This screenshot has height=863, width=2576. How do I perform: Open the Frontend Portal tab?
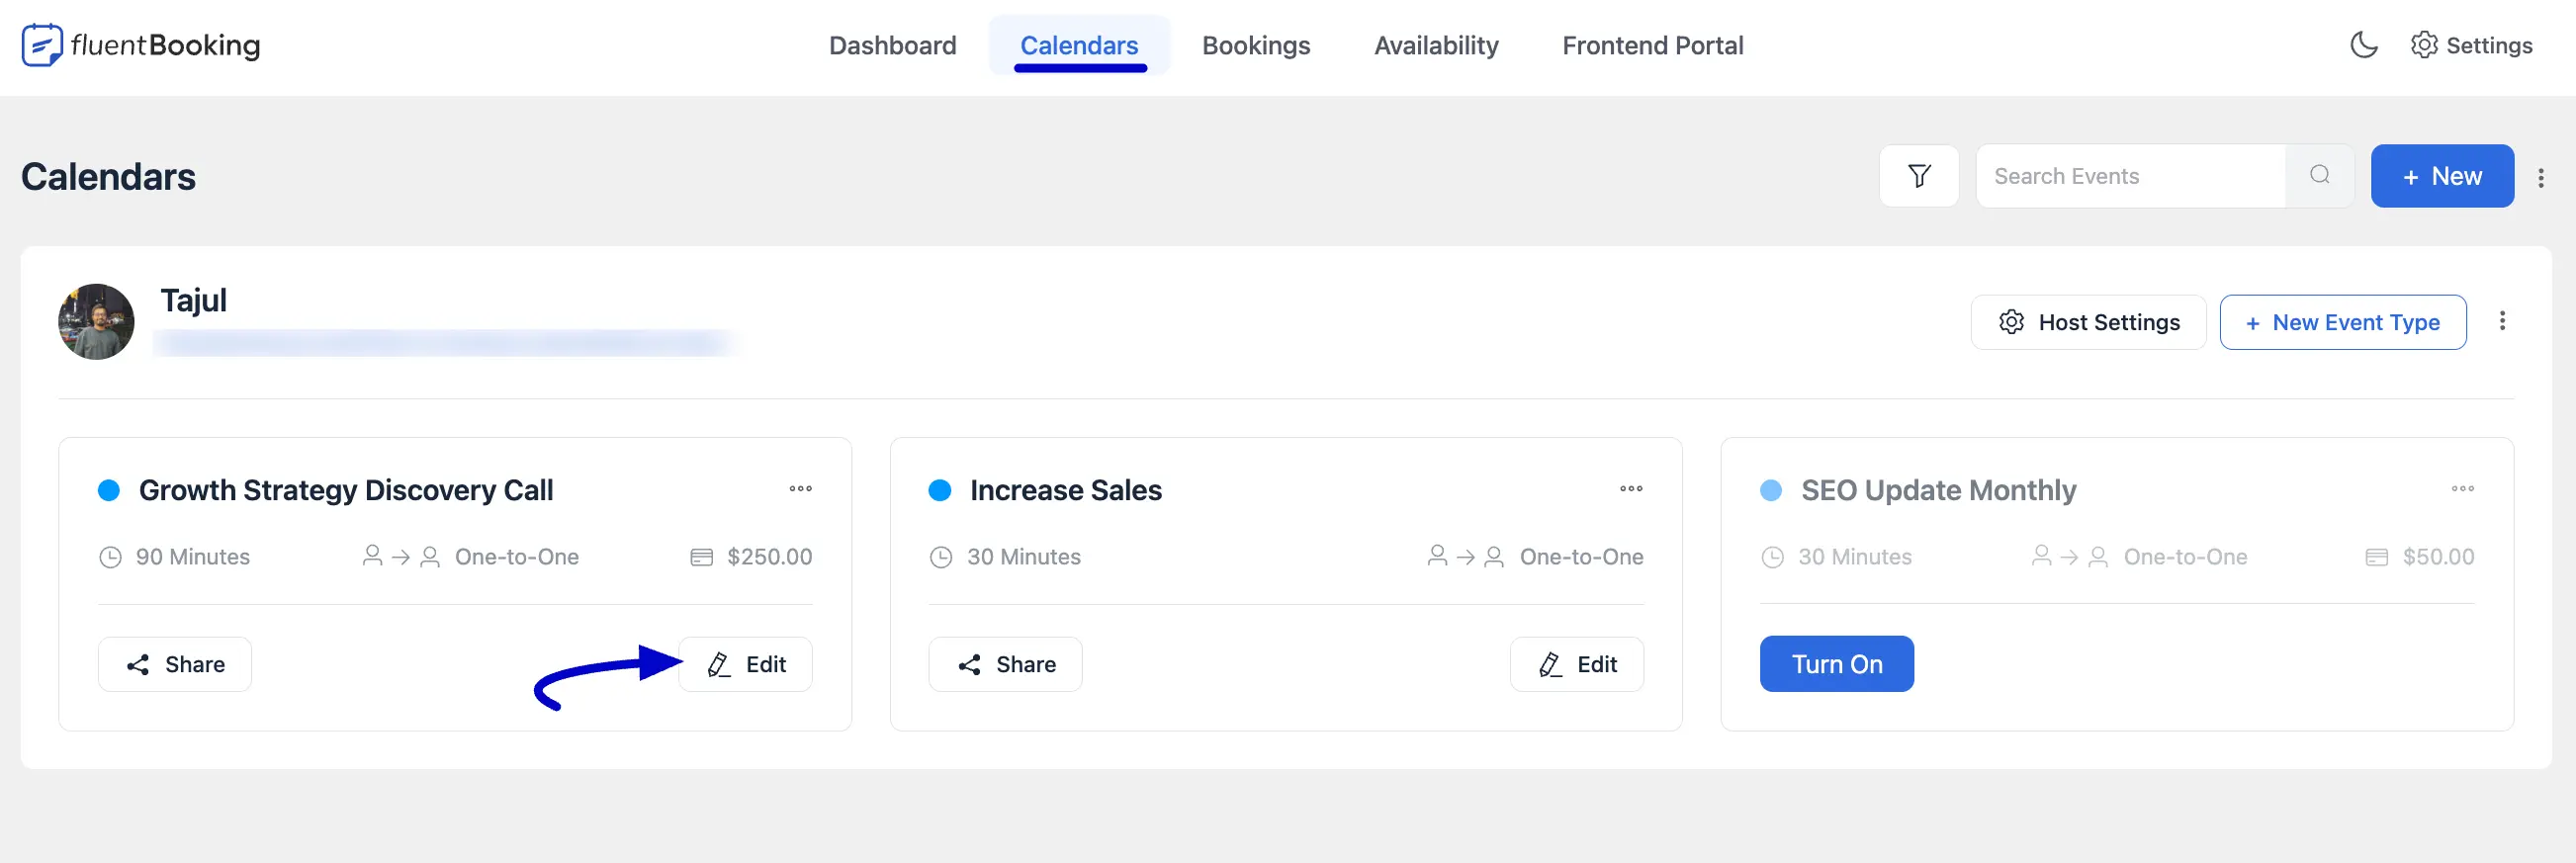1652,45
